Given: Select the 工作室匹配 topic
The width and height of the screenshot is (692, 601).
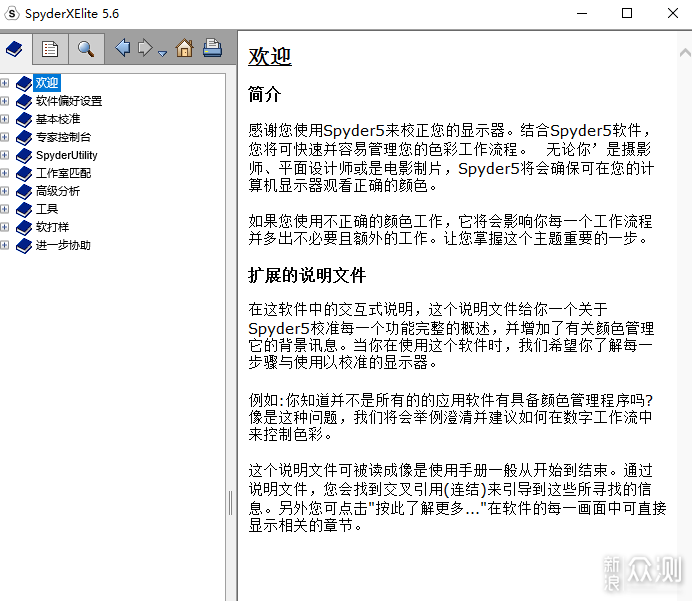Looking at the screenshot, I should pos(63,173).
